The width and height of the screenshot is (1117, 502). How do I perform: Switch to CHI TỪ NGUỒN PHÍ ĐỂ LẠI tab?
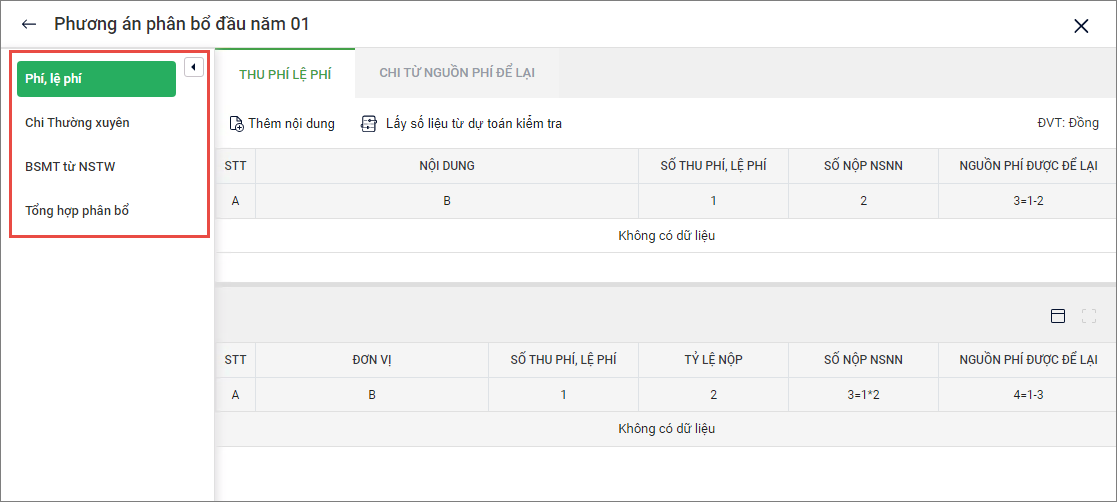456,74
